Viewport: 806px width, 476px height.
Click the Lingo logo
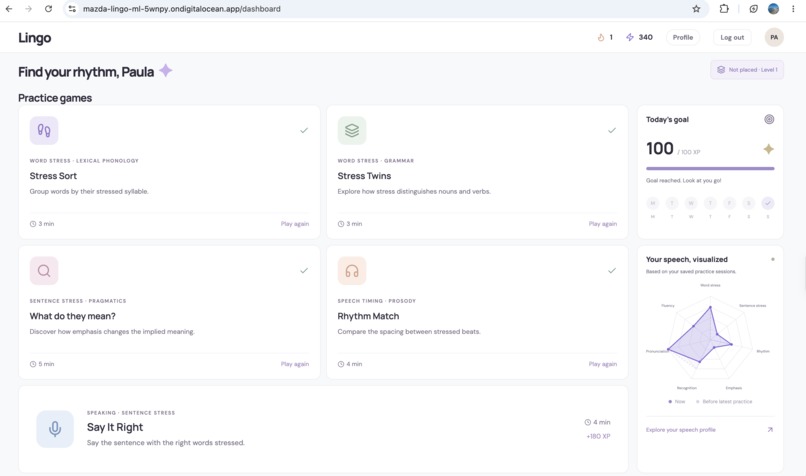(34, 38)
